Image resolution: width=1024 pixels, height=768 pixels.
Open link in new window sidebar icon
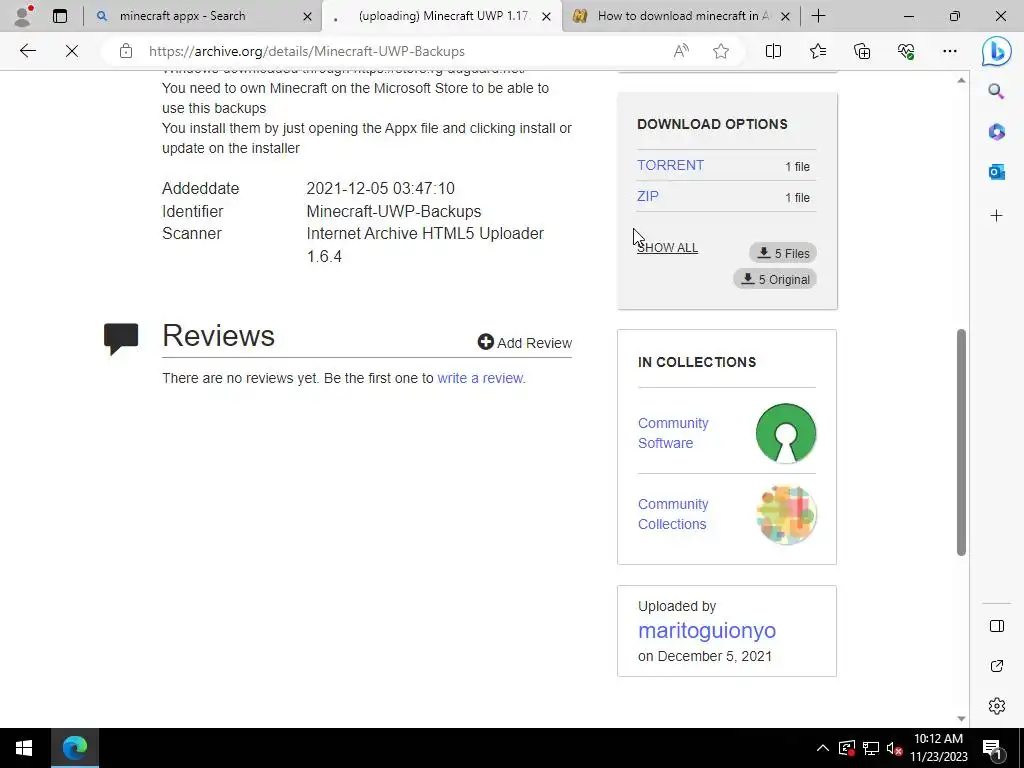[997, 666]
